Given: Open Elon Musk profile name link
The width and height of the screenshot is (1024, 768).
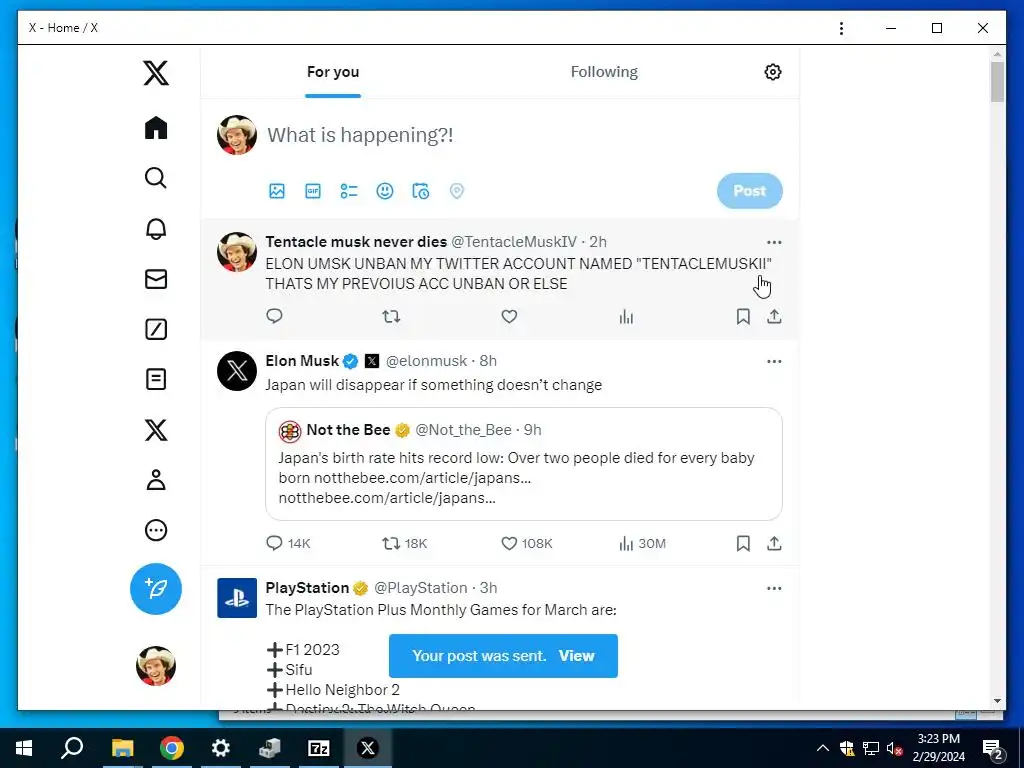Looking at the screenshot, I should [302, 360].
